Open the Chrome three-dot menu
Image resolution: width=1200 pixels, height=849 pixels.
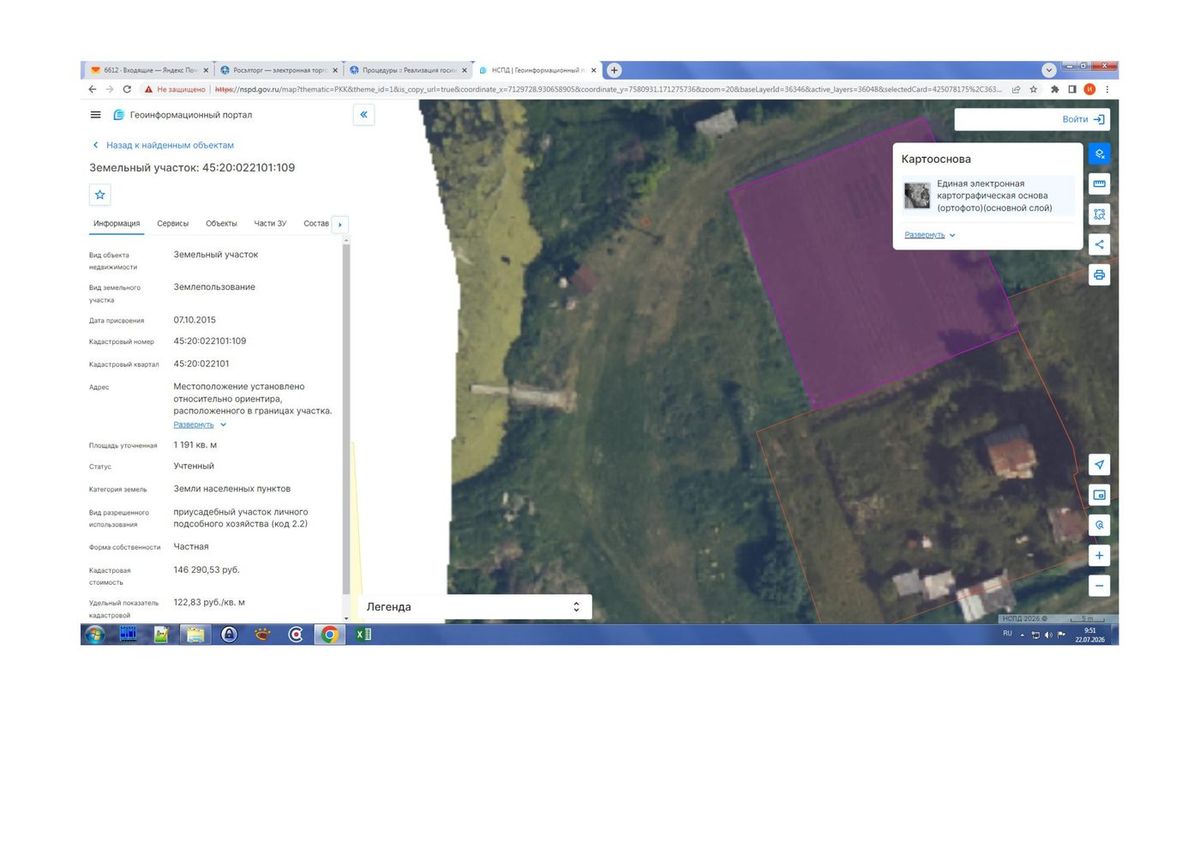1107,89
